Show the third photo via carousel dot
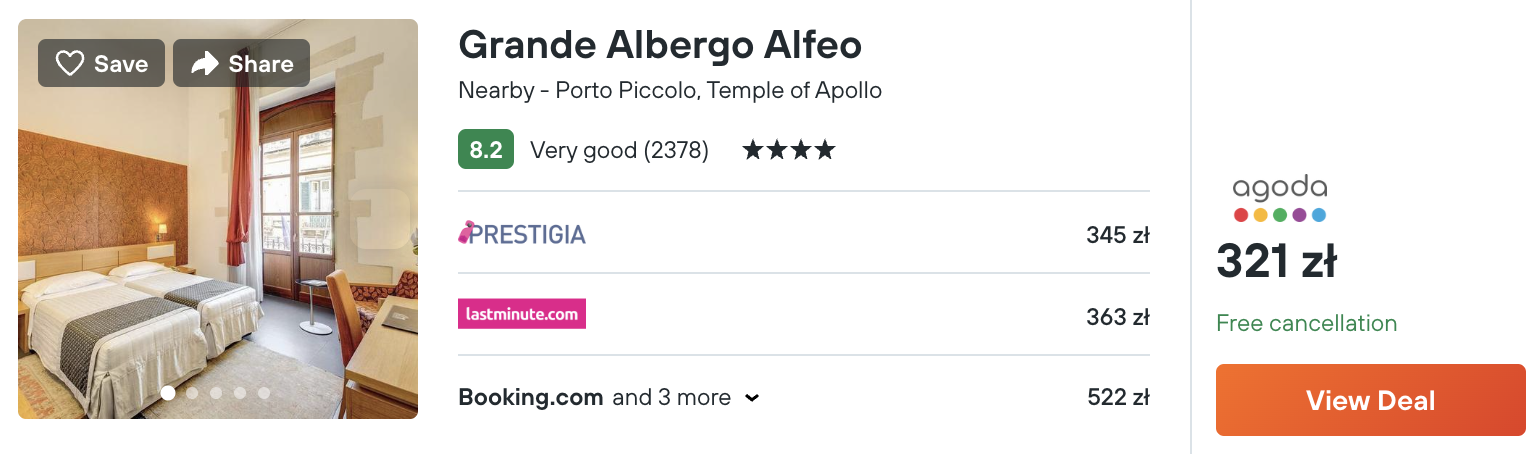Image resolution: width=1536 pixels, height=454 pixels. pyautogui.click(x=216, y=393)
